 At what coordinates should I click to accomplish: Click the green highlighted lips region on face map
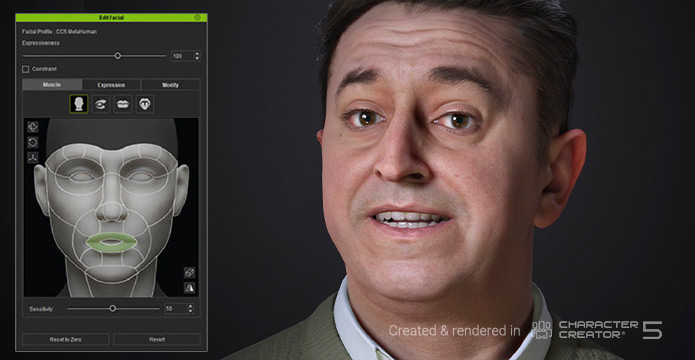(111, 243)
